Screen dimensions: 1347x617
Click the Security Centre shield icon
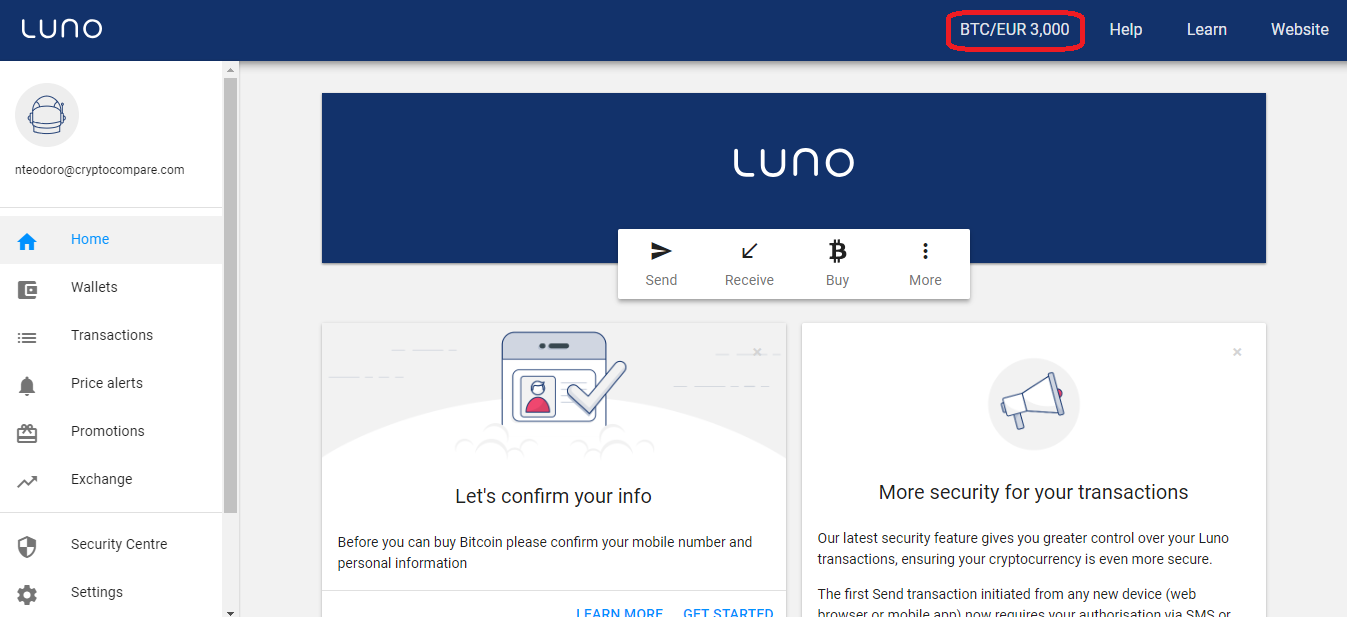tap(27, 547)
